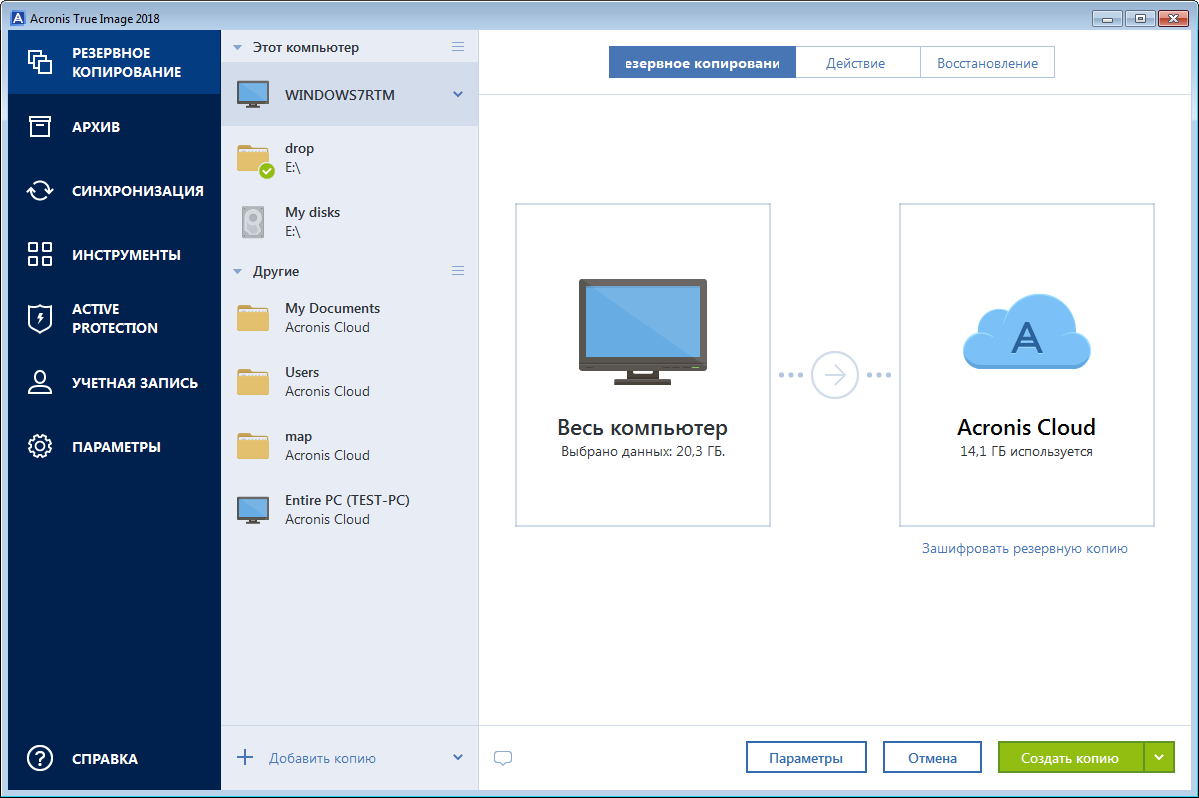Open the Создать копию dropdown arrow
Viewport: 1199px width, 798px height.
coord(1159,757)
